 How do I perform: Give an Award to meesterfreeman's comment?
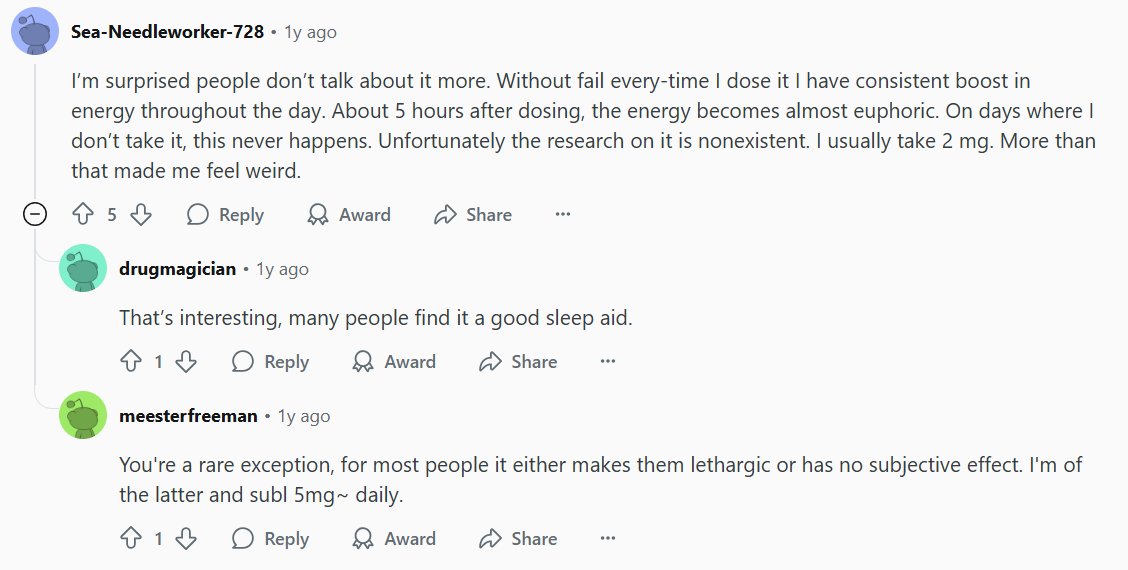[x=394, y=538]
